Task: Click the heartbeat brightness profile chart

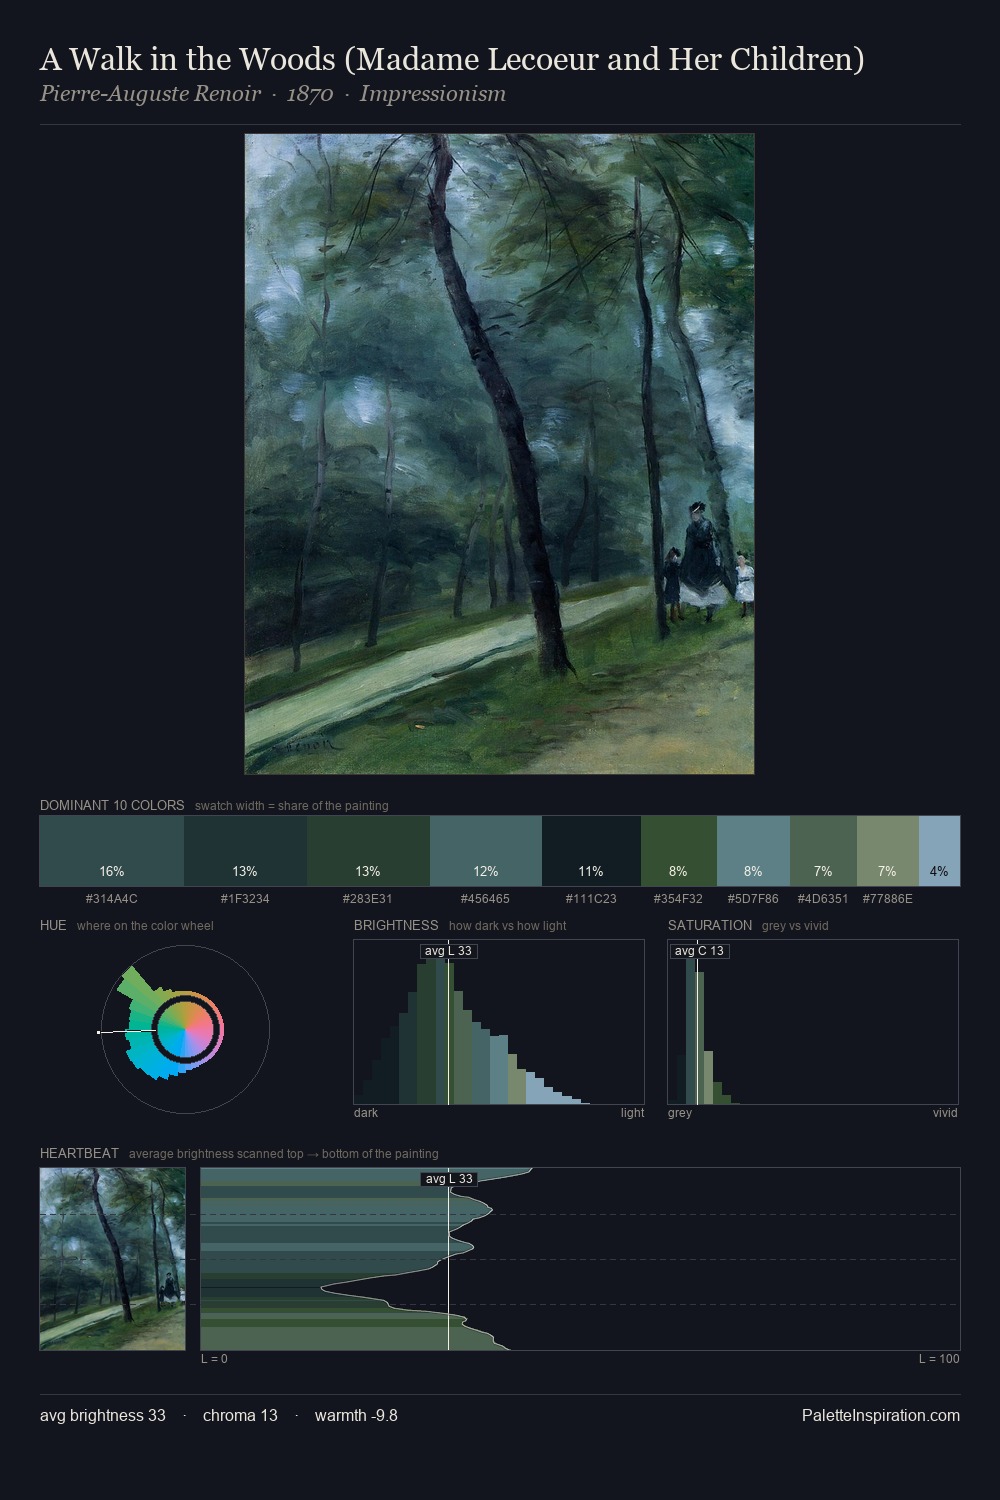Action: (x=580, y=1259)
